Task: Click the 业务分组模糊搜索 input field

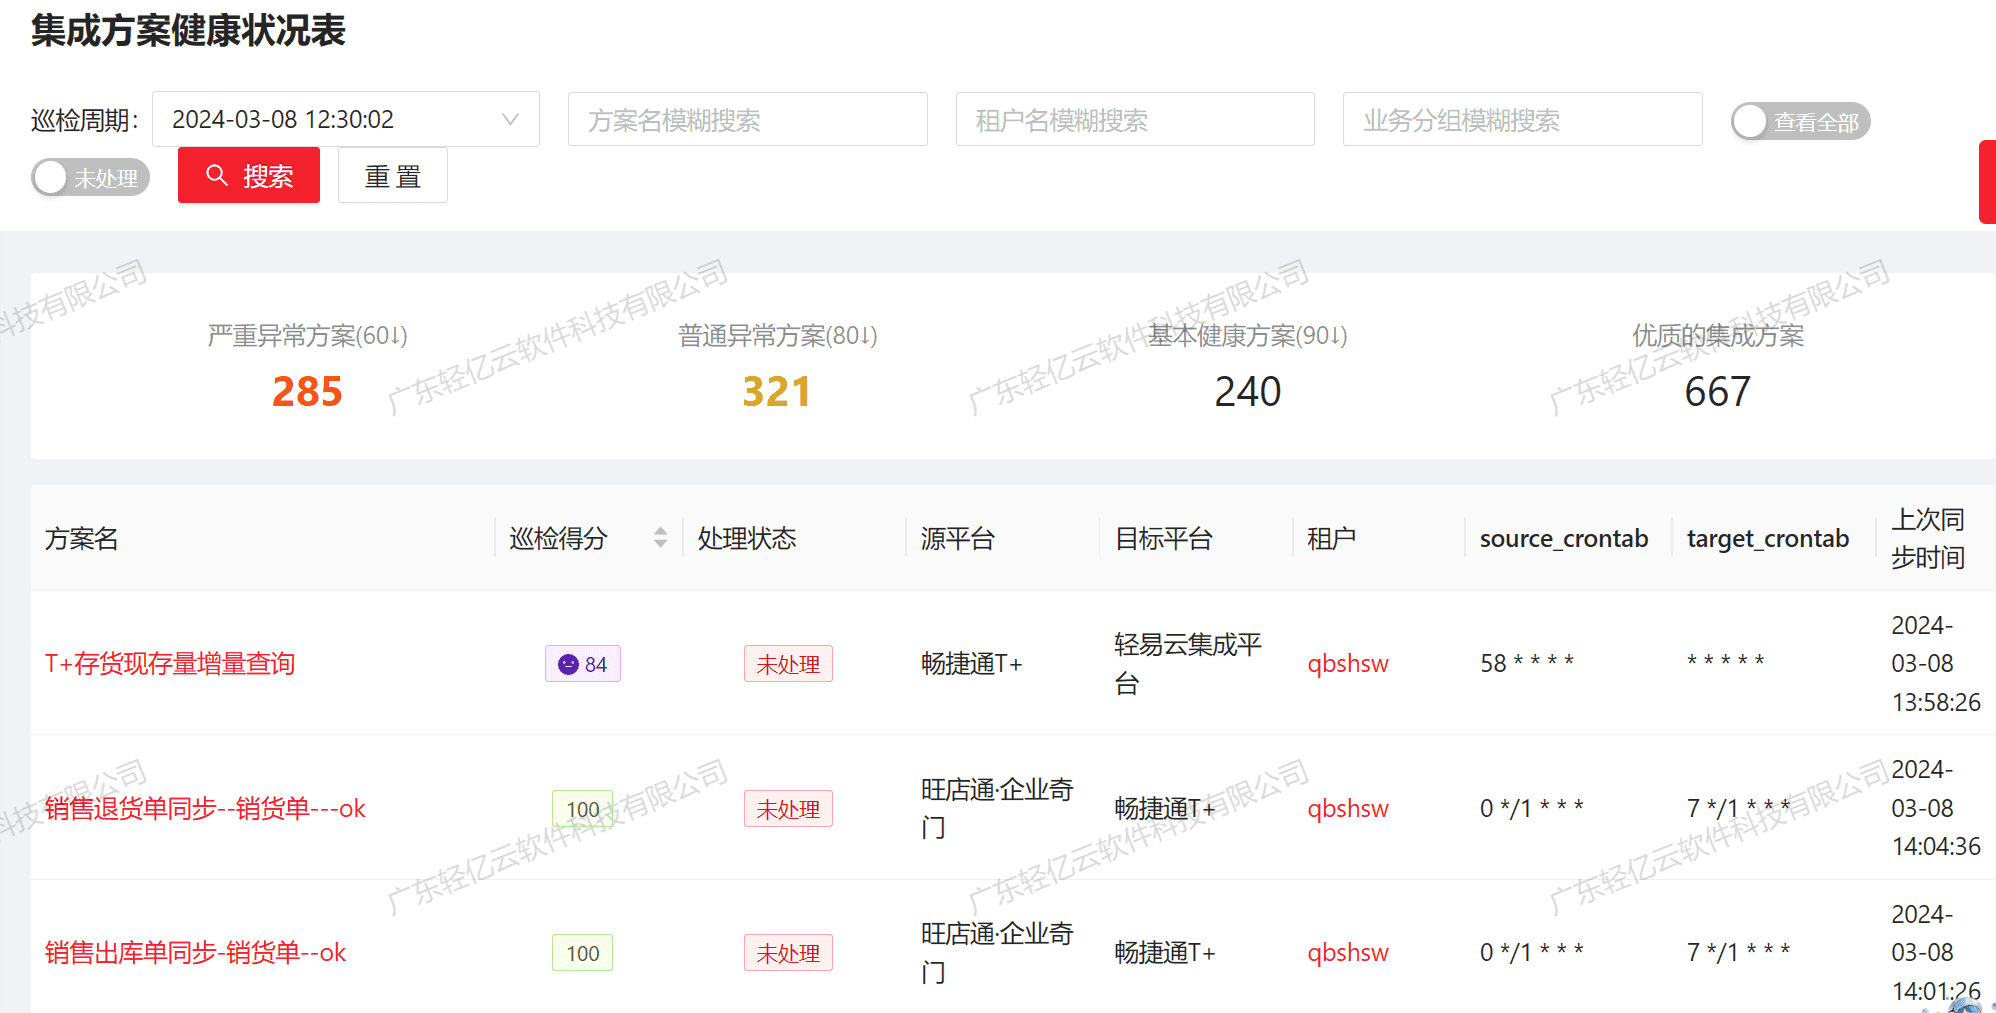Action: tap(1522, 119)
